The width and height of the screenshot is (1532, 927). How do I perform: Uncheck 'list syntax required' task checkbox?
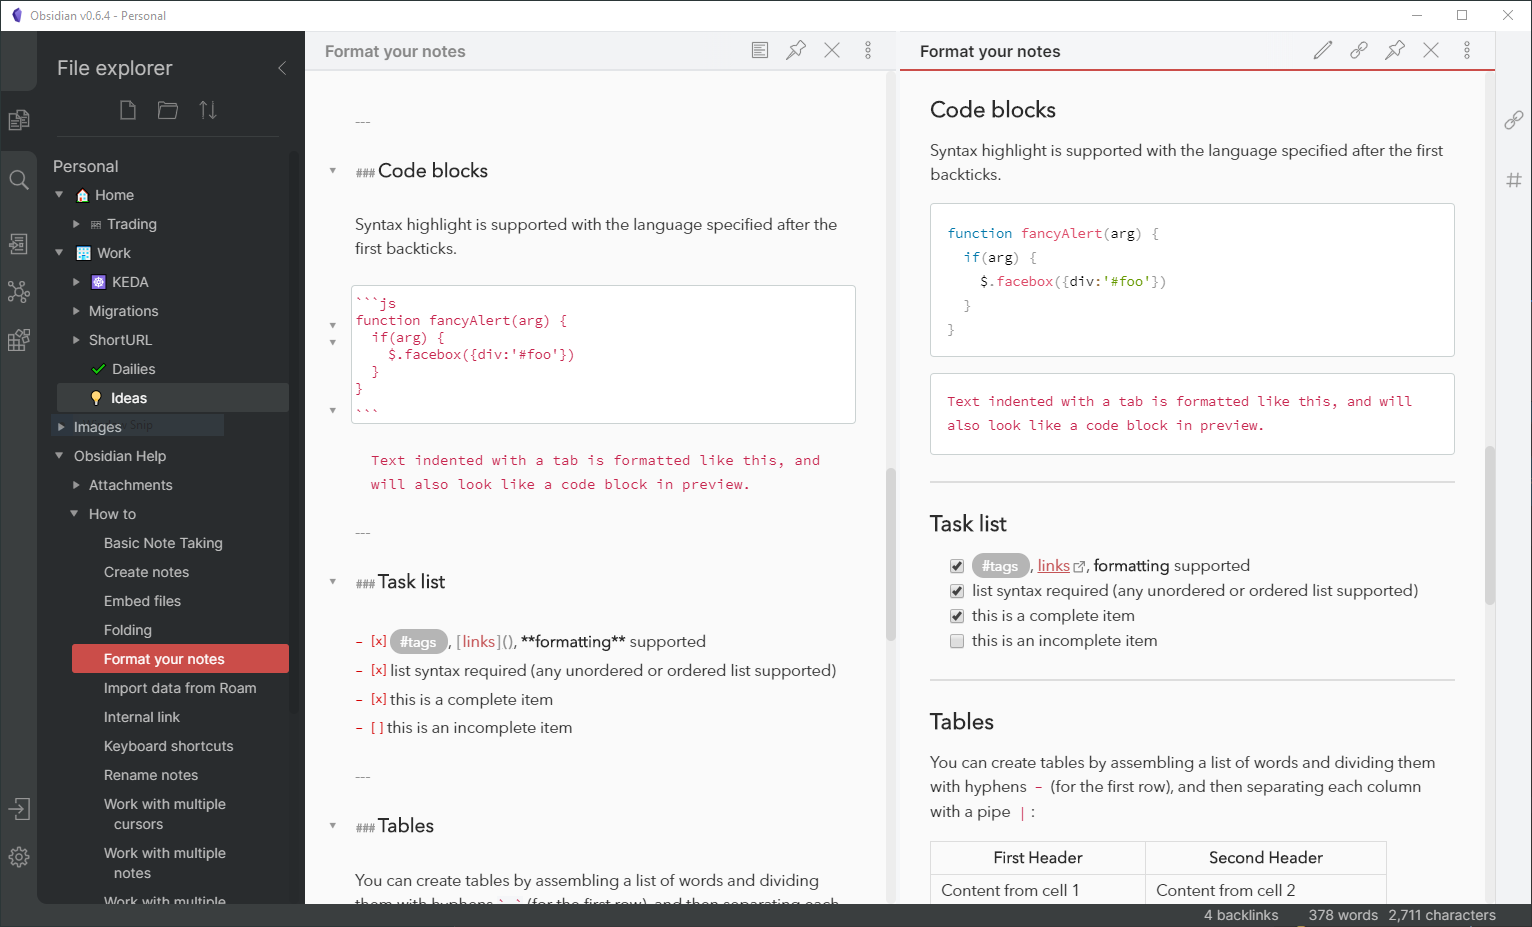pyautogui.click(x=957, y=591)
